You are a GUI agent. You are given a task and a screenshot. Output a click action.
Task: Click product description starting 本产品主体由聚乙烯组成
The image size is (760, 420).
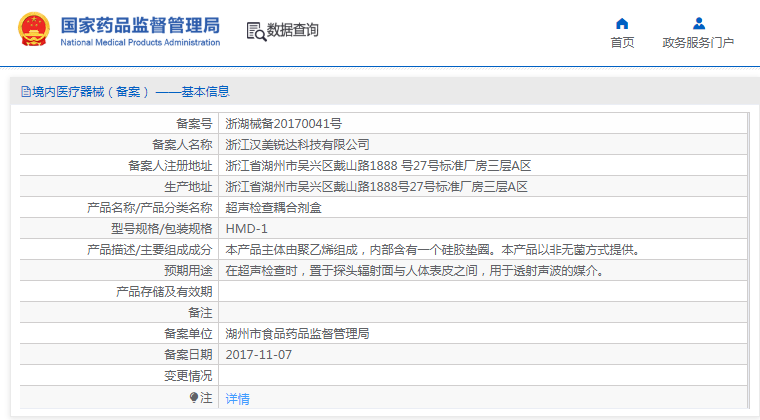434,249
